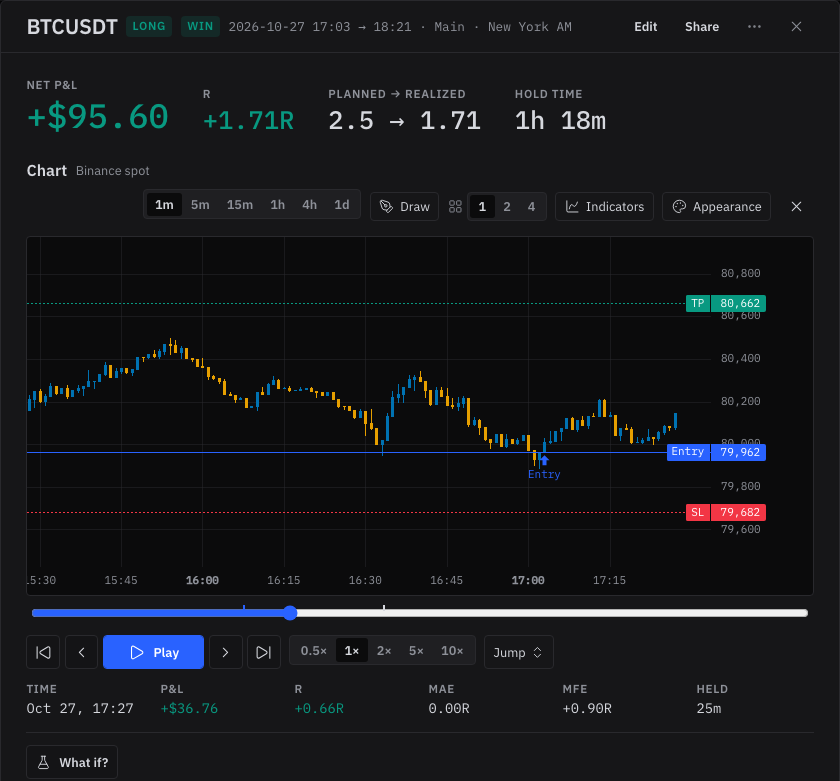
Task: Click the Entry 79,962 price label
Action: point(716,452)
